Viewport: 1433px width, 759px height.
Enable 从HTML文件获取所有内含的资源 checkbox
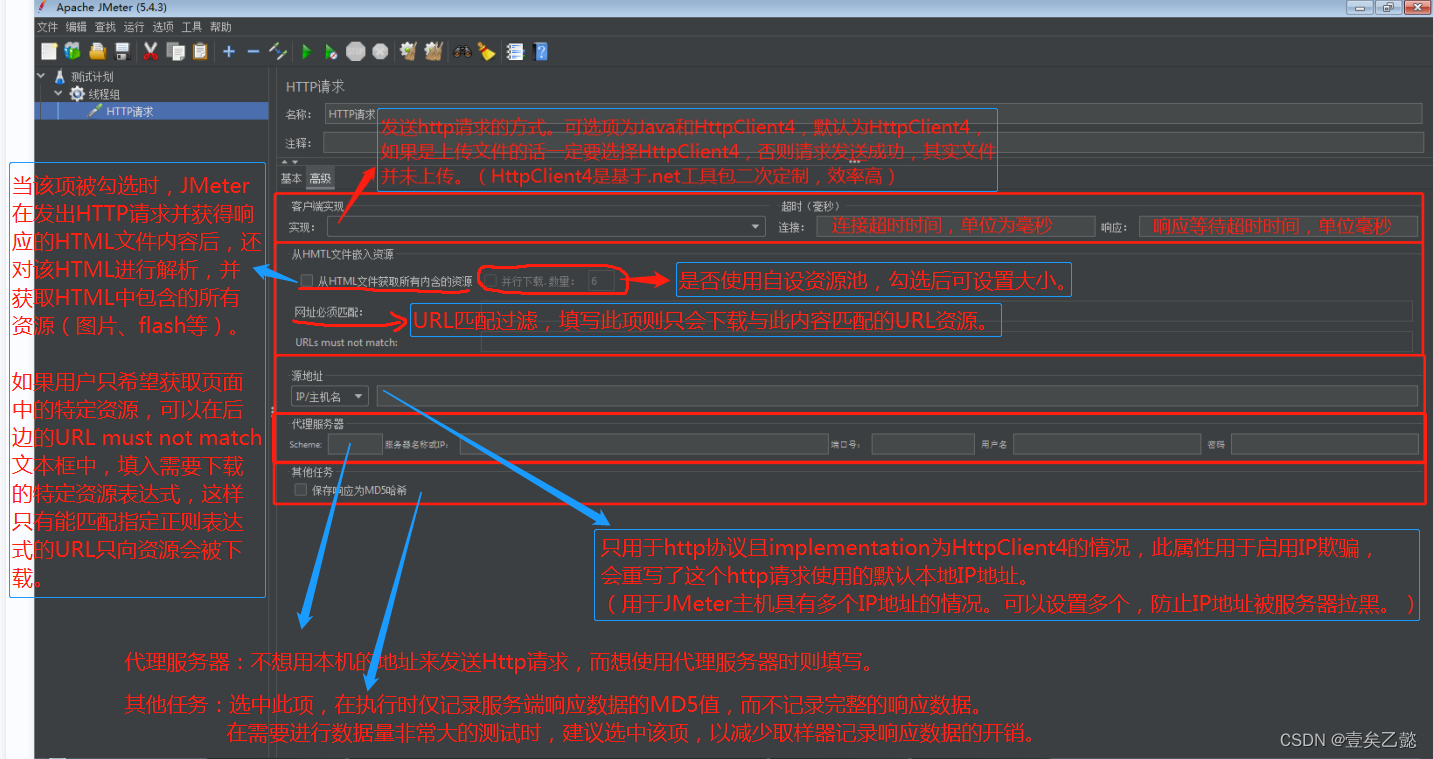pyautogui.click(x=306, y=281)
